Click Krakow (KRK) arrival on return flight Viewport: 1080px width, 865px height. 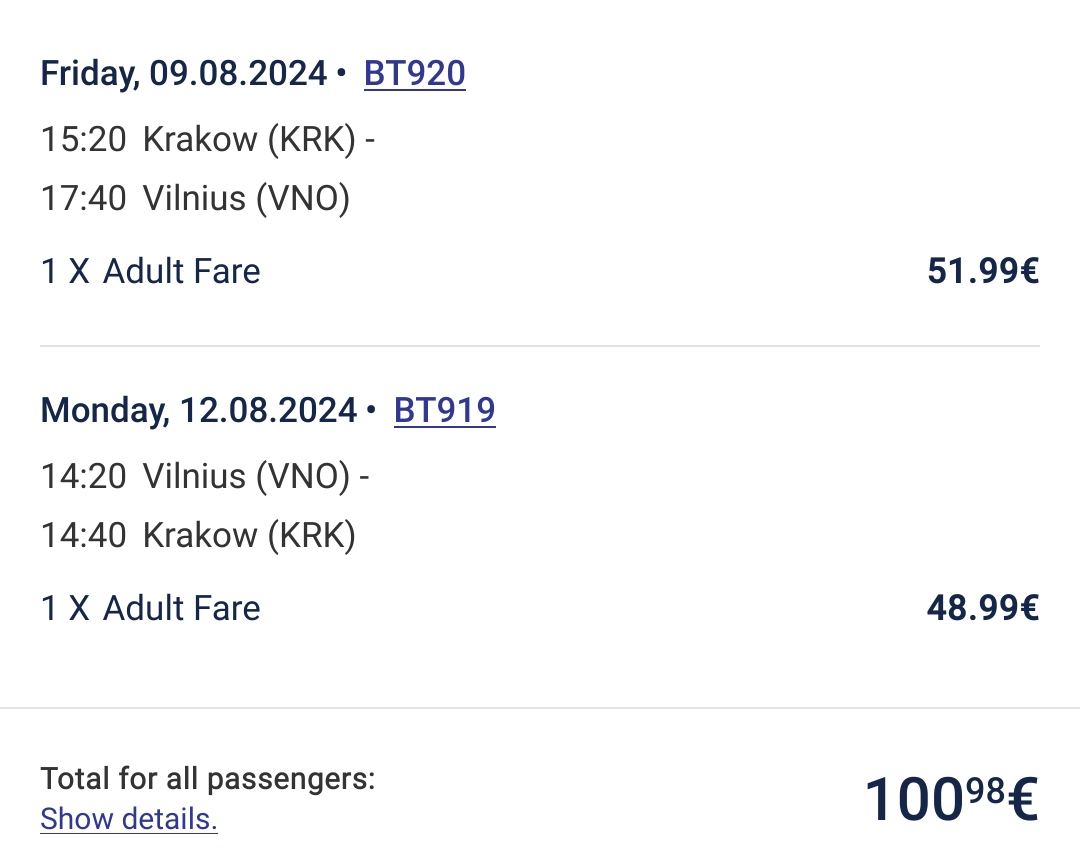(x=249, y=535)
